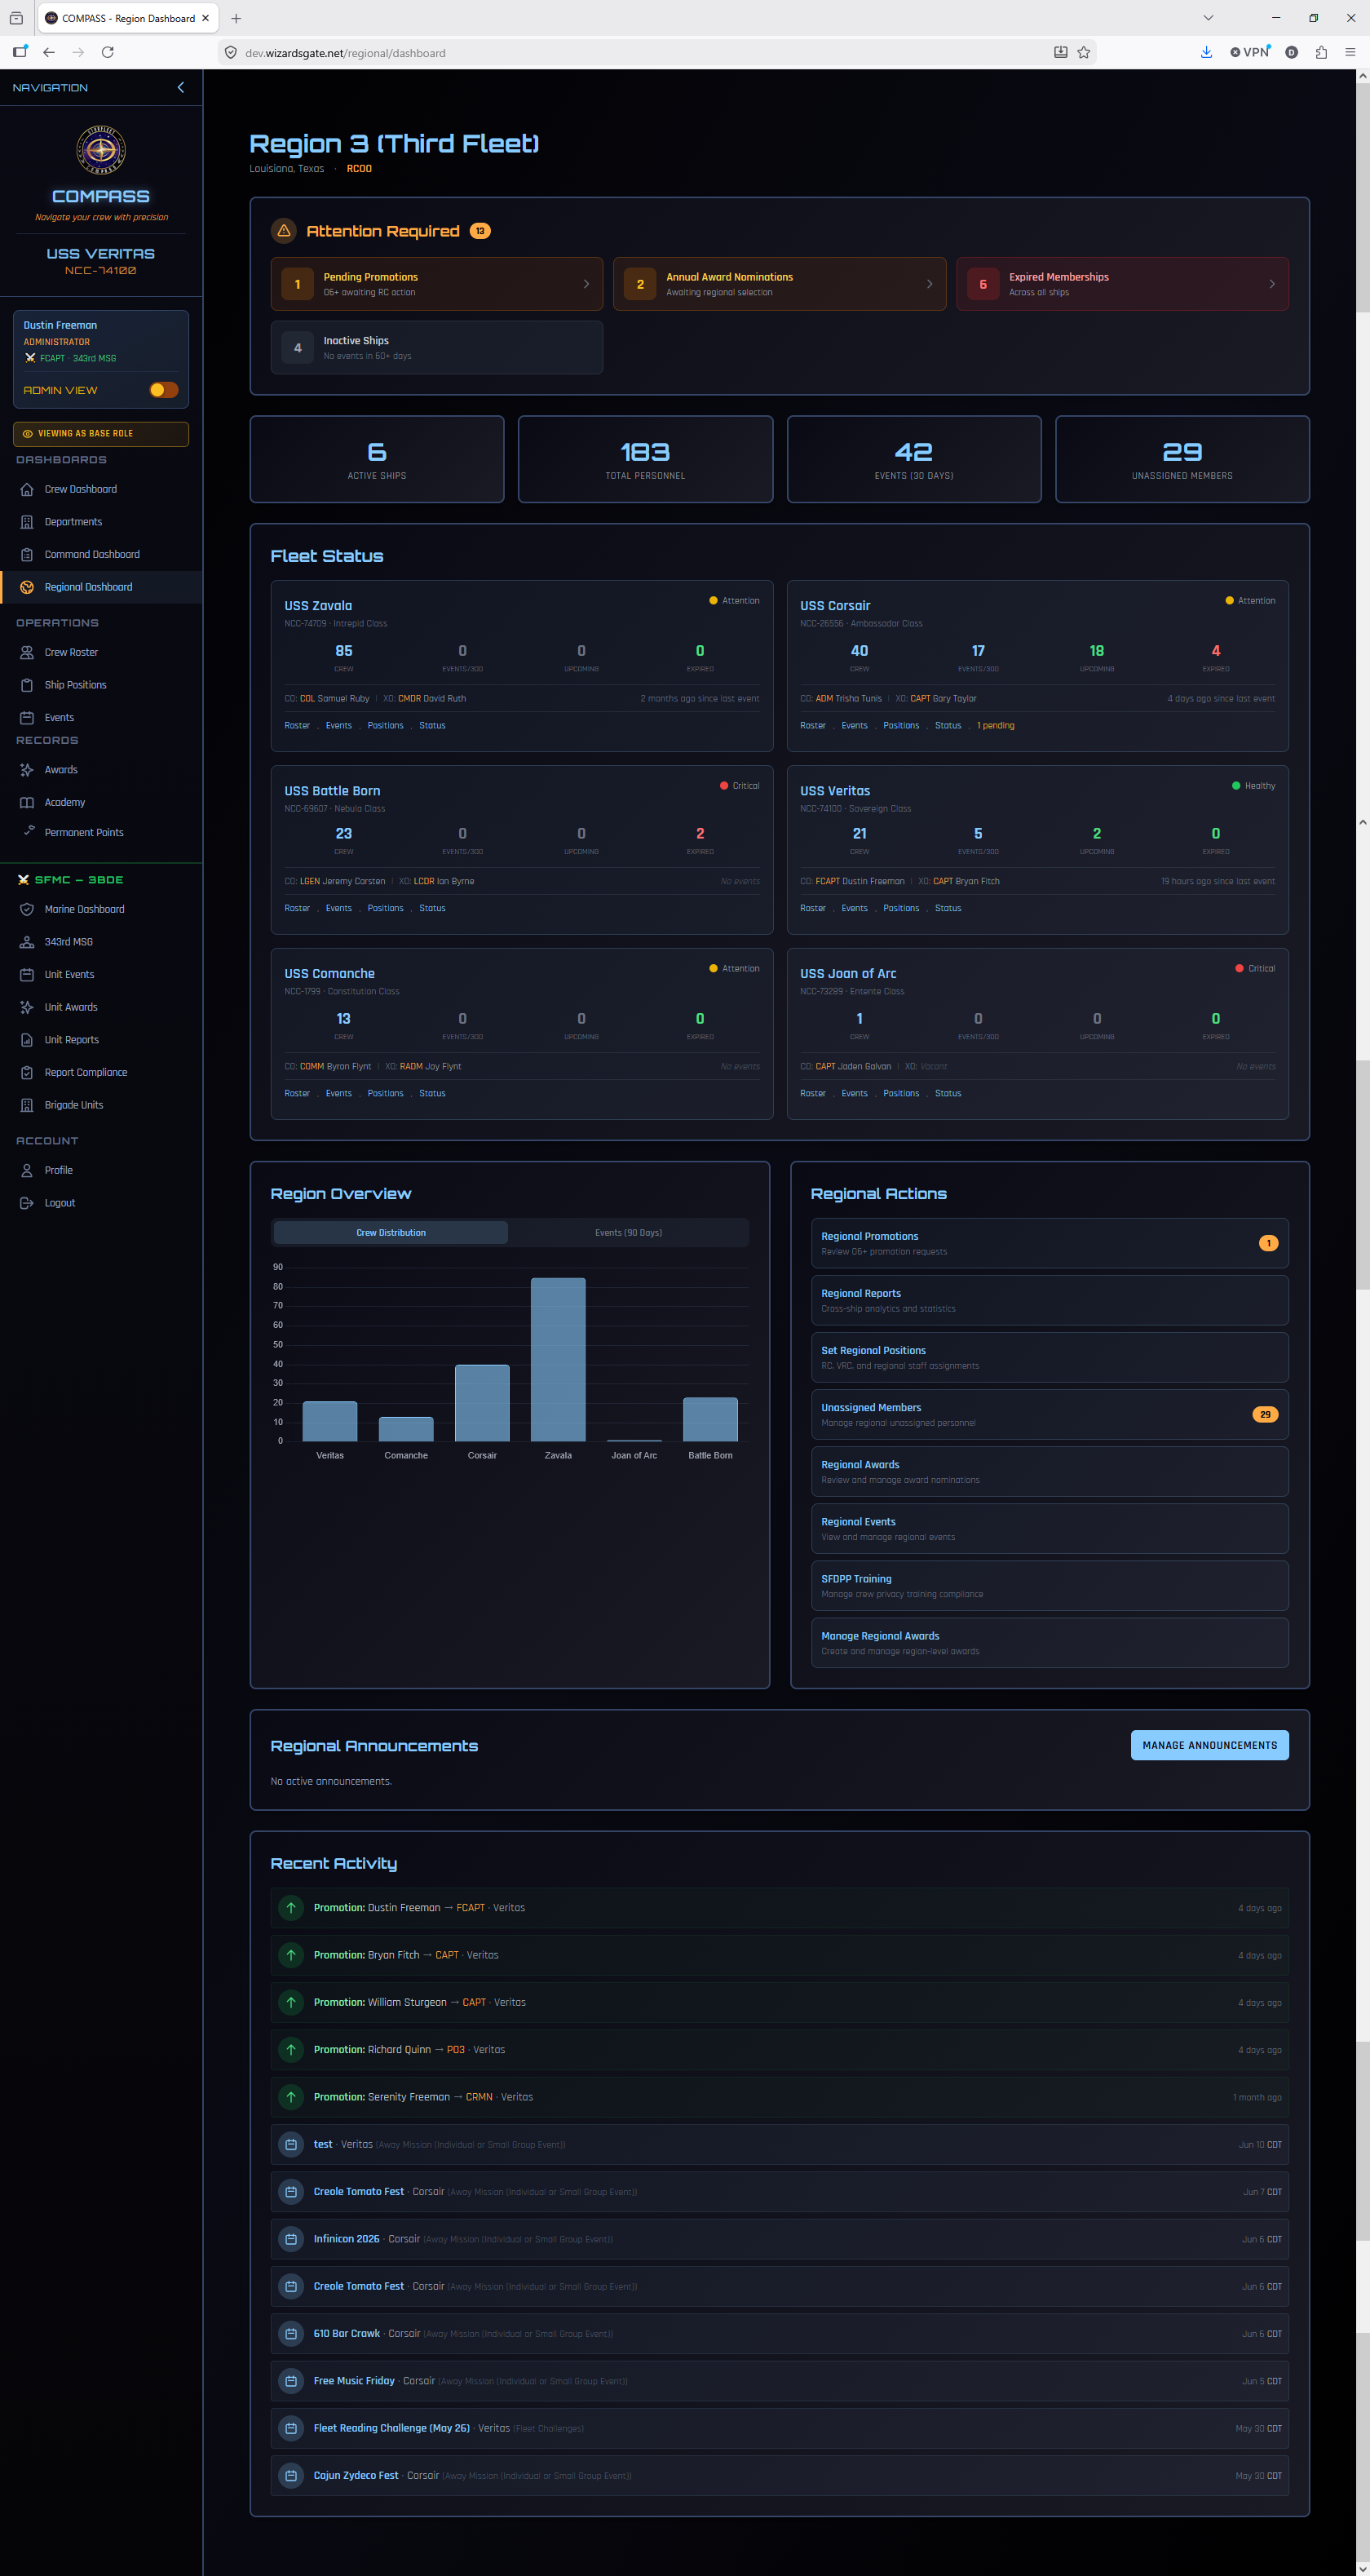1370x2576 pixels.
Task: Open the VPN toolbar button
Action: coord(1250,52)
